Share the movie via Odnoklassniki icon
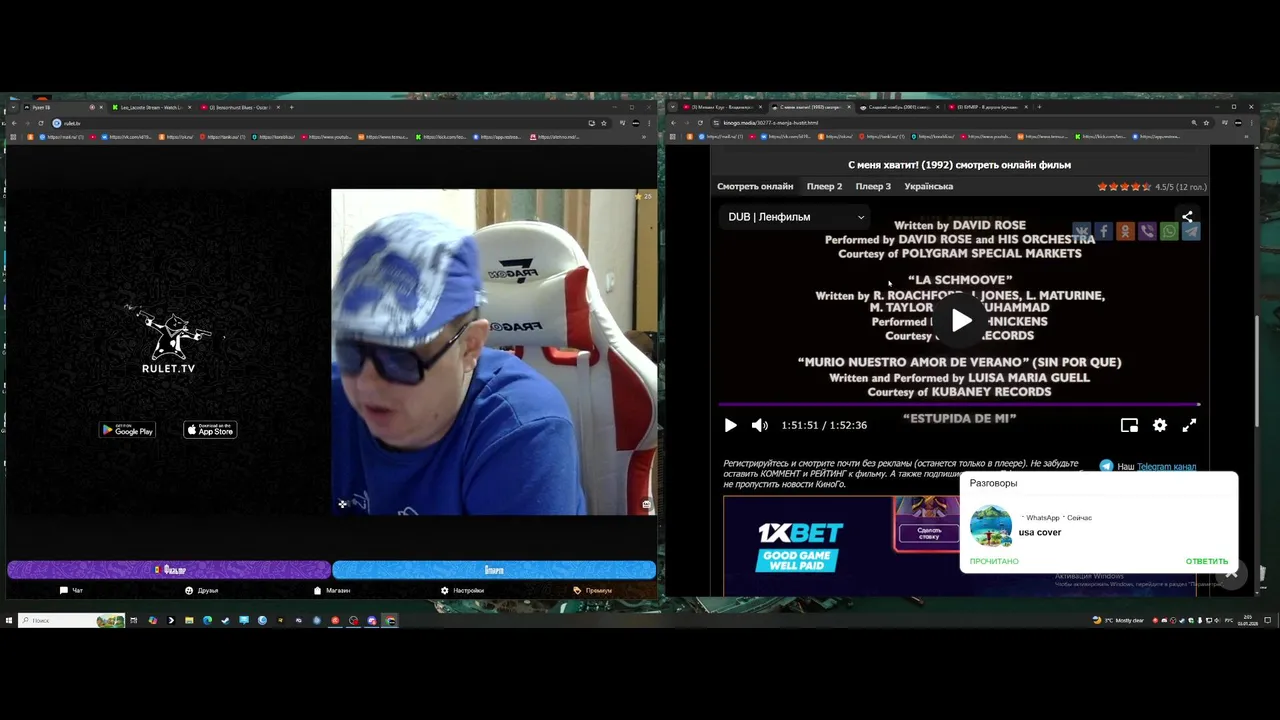1280x720 pixels. pos(1125,231)
